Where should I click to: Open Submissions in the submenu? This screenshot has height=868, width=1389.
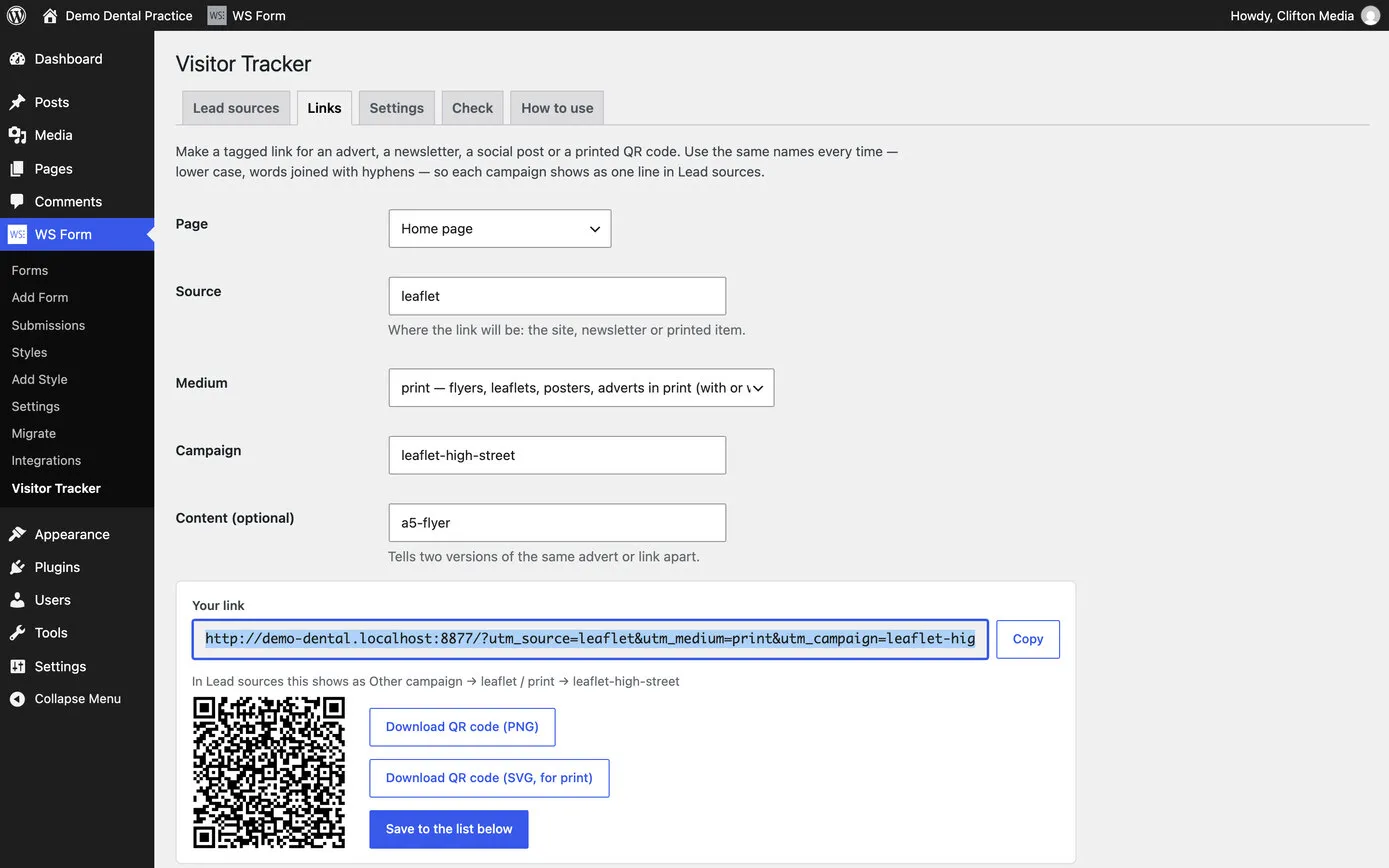pos(48,325)
